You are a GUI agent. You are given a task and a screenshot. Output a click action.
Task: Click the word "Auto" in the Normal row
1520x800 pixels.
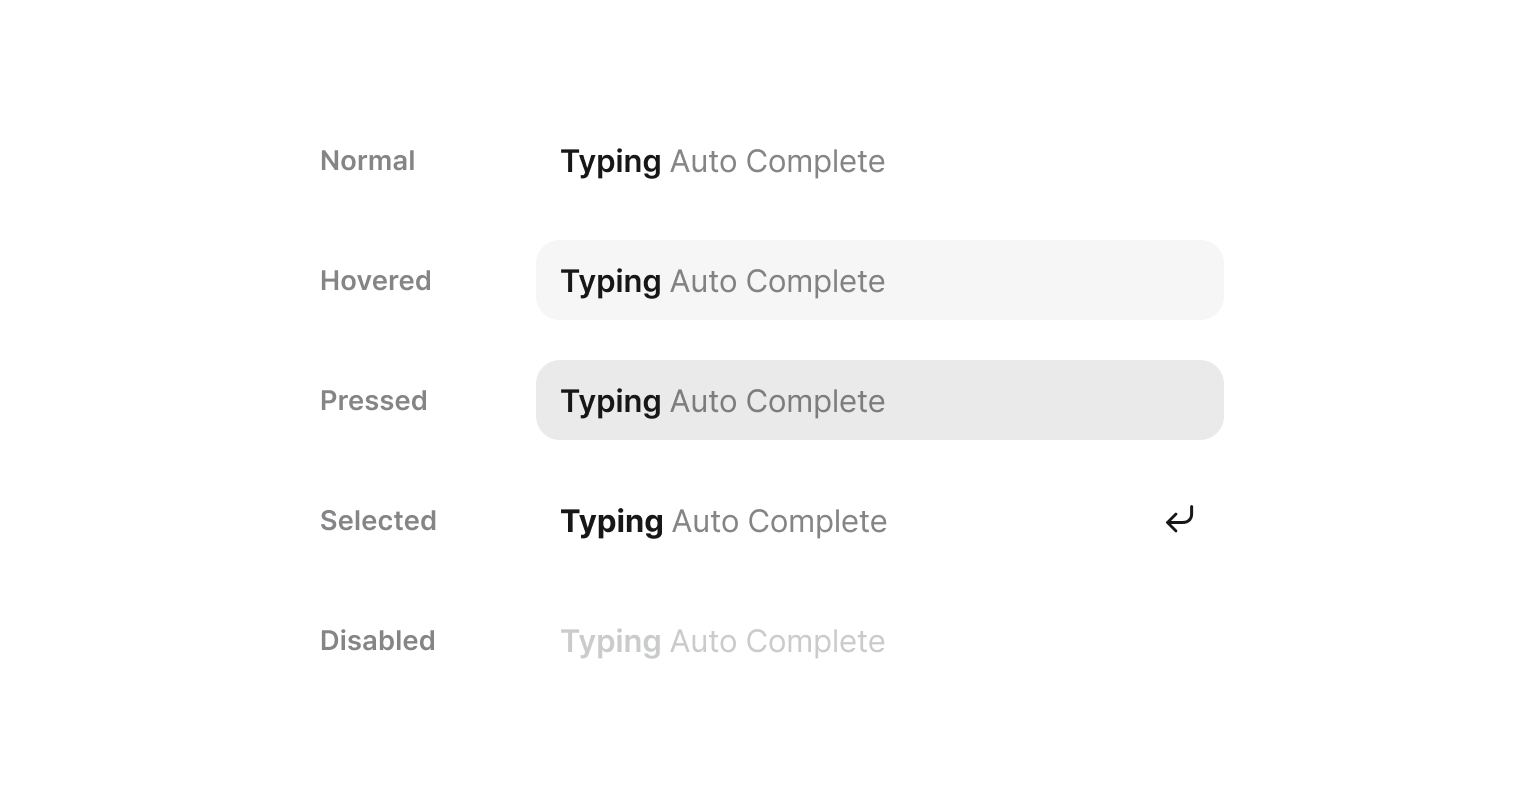pyautogui.click(x=703, y=162)
